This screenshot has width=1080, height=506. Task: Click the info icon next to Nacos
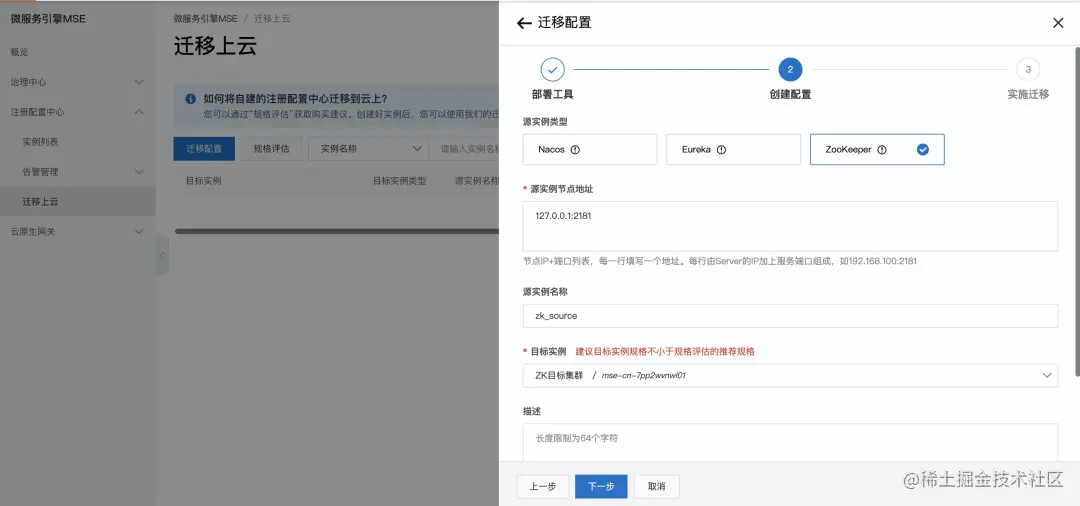(x=575, y=149)
